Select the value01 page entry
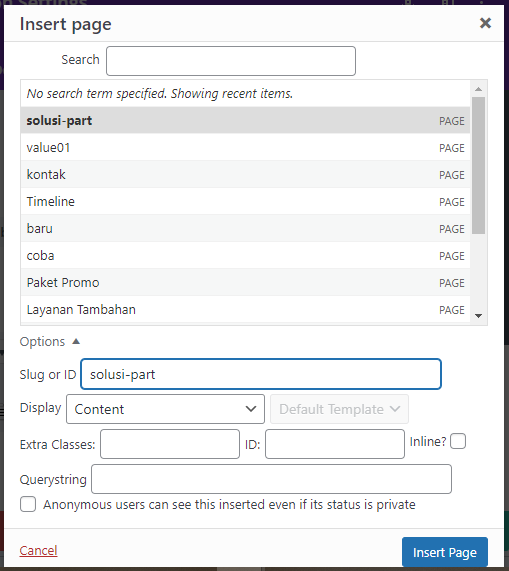Viewport: 509px width, 571px height. click(x=245, y=147)
